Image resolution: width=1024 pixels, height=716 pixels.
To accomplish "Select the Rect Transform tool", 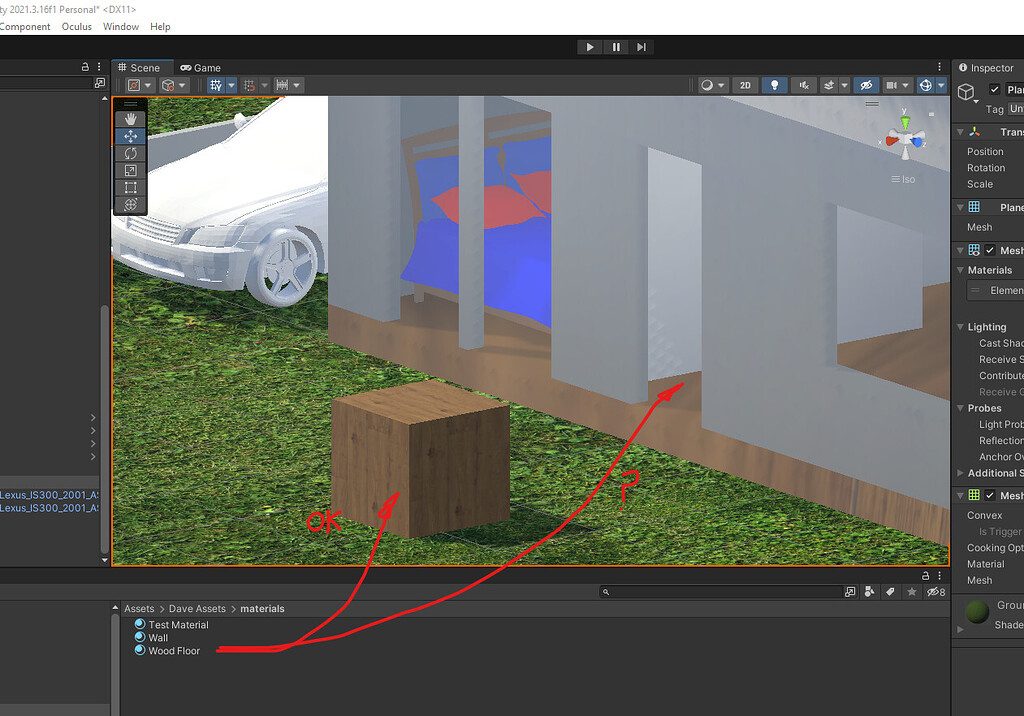I will point(130,187).
